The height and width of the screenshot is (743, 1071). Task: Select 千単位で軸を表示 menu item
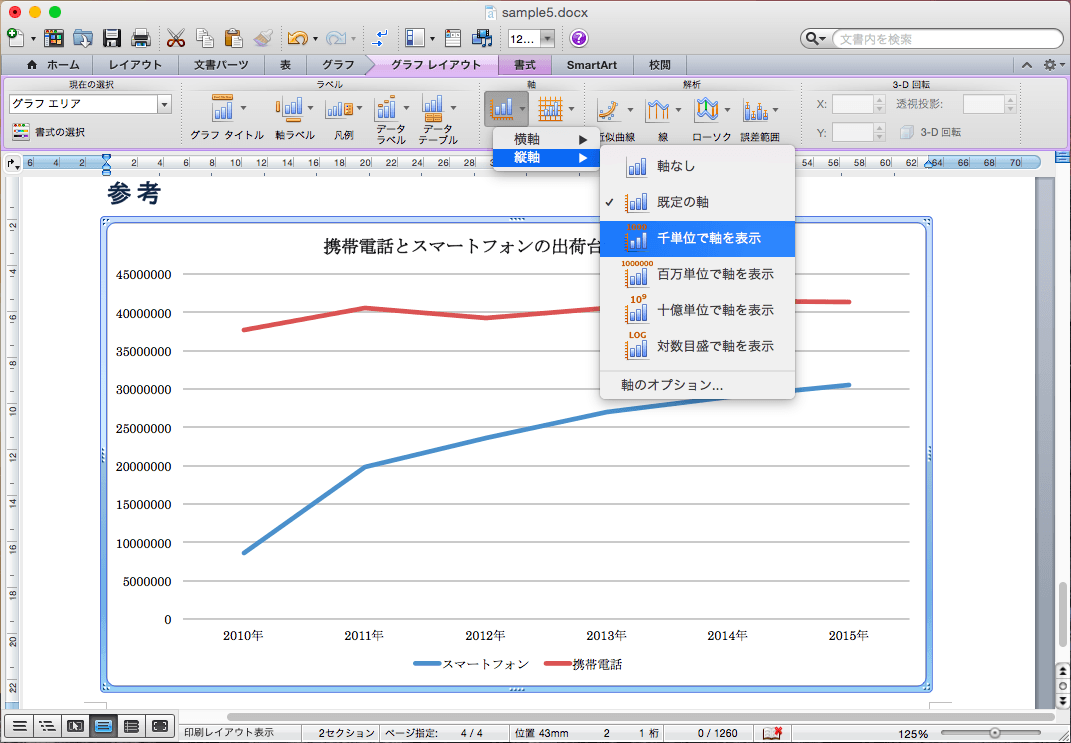tap(697, 238)
